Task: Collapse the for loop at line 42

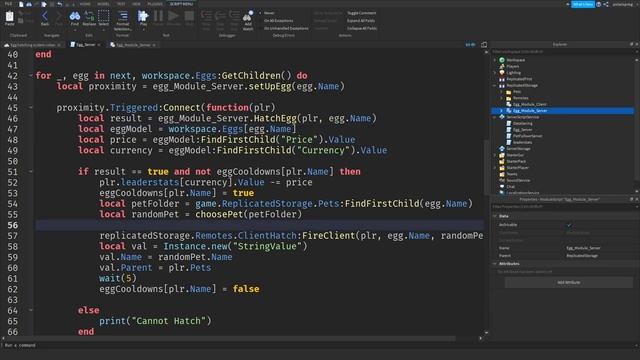Action: tap(31, 76)
